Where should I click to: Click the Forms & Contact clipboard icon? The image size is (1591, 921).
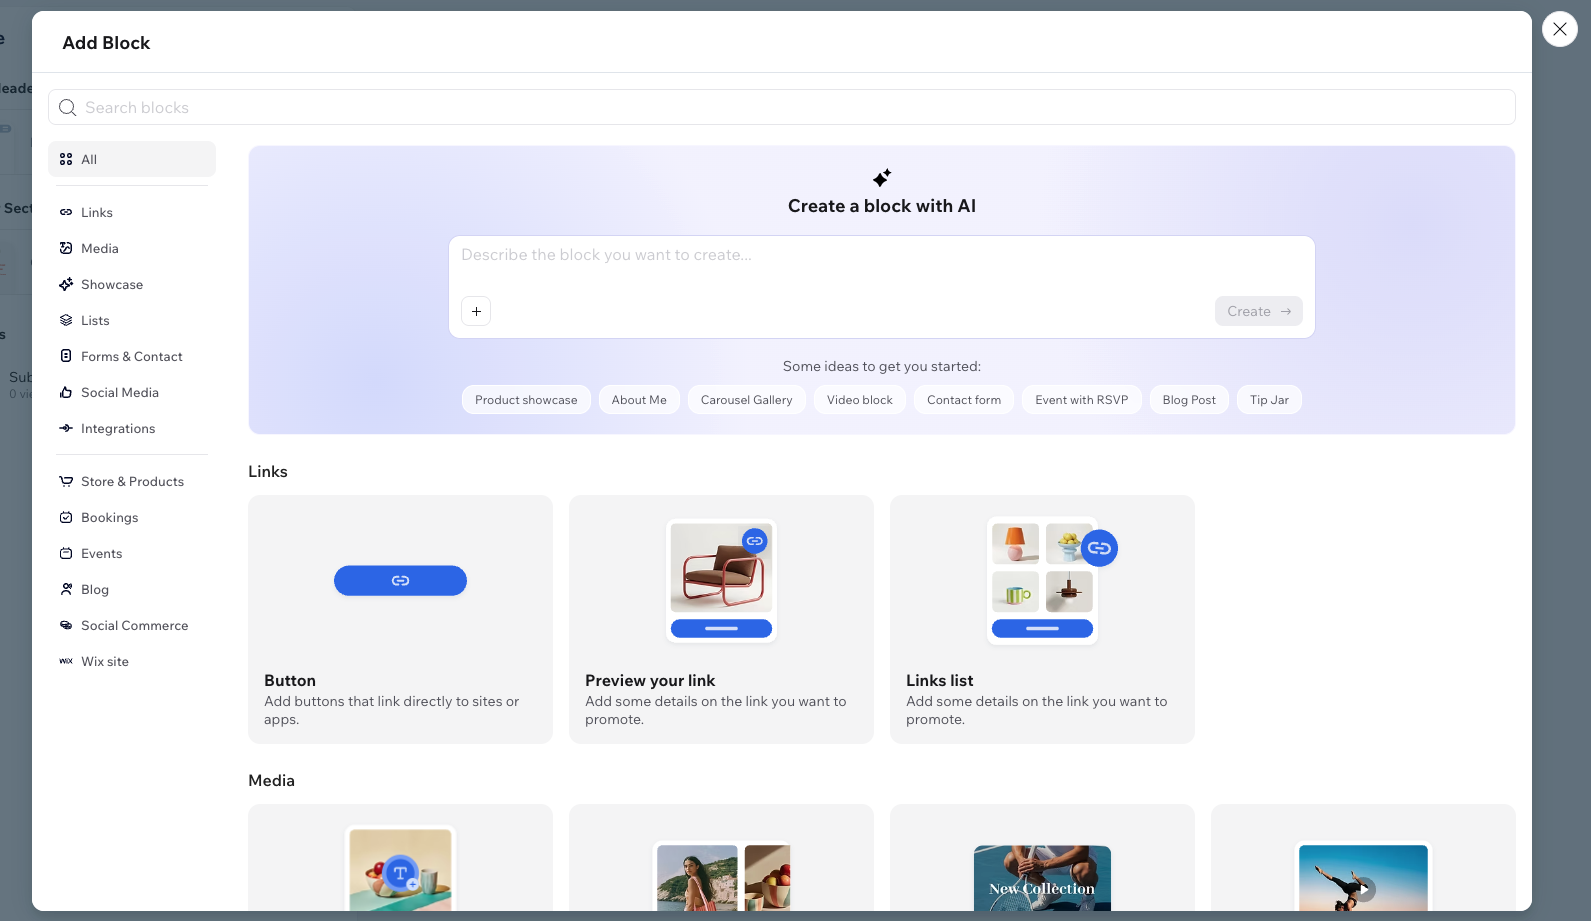[x=66, y=356]
